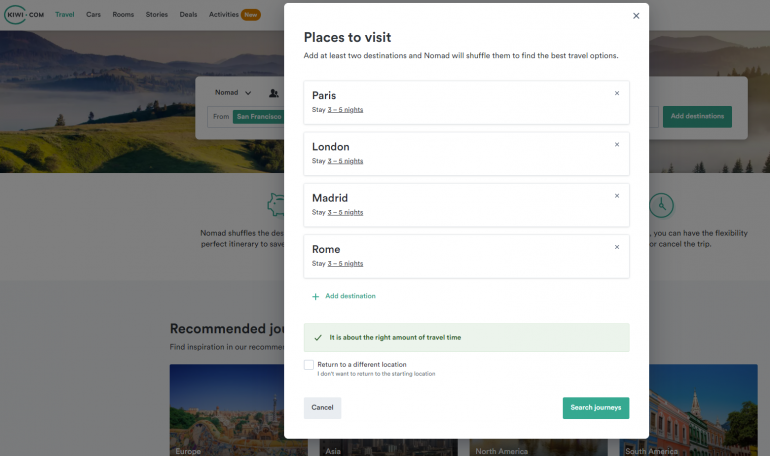Remove the Madrid destination

(x=617, y=196)
